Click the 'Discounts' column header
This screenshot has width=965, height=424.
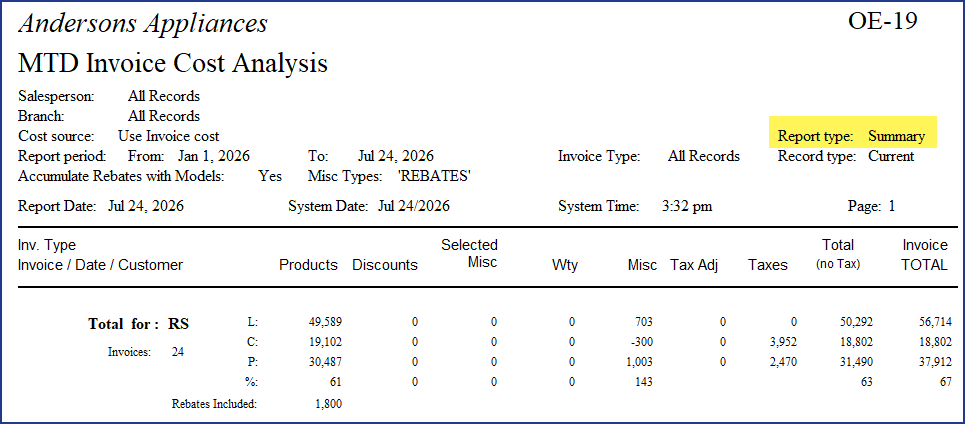coord(385,265)
